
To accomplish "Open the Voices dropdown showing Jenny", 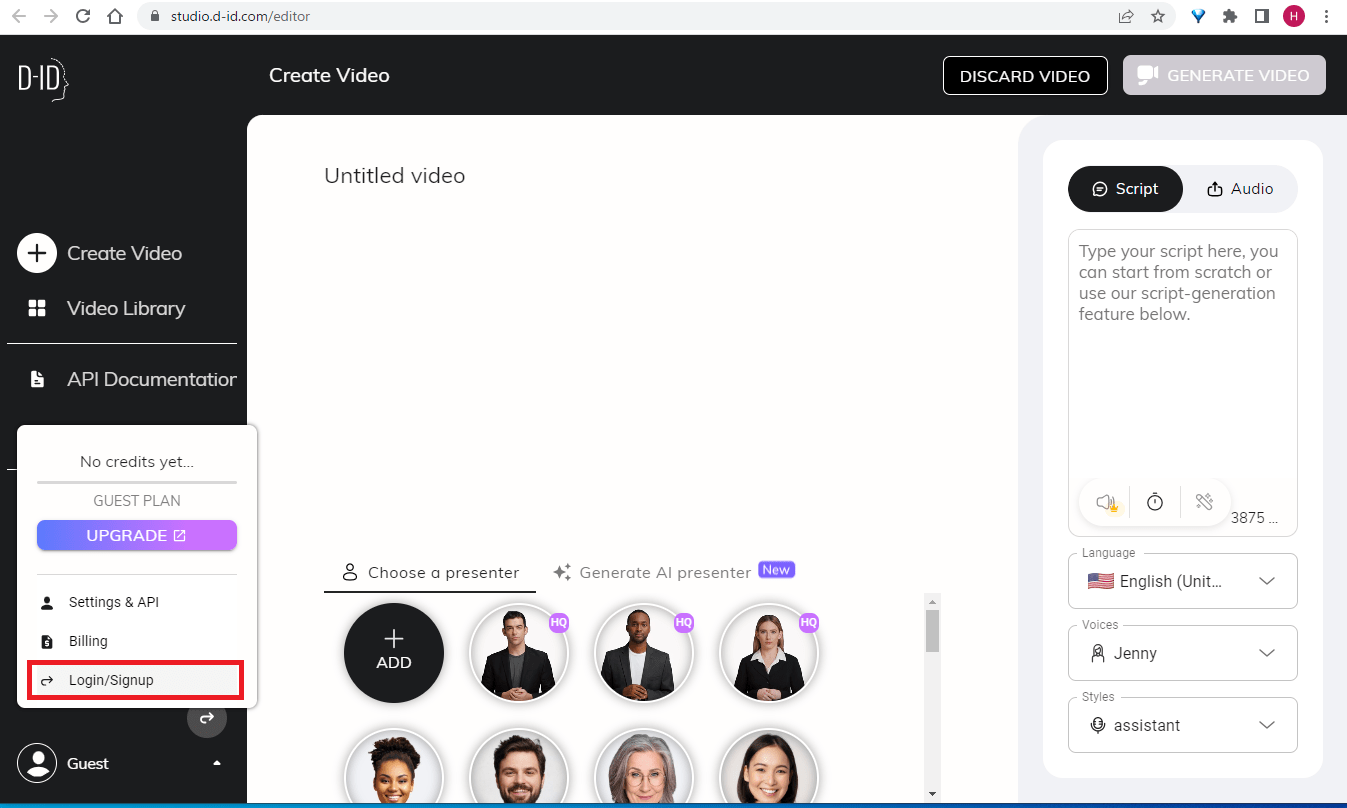I will 1182,653.
